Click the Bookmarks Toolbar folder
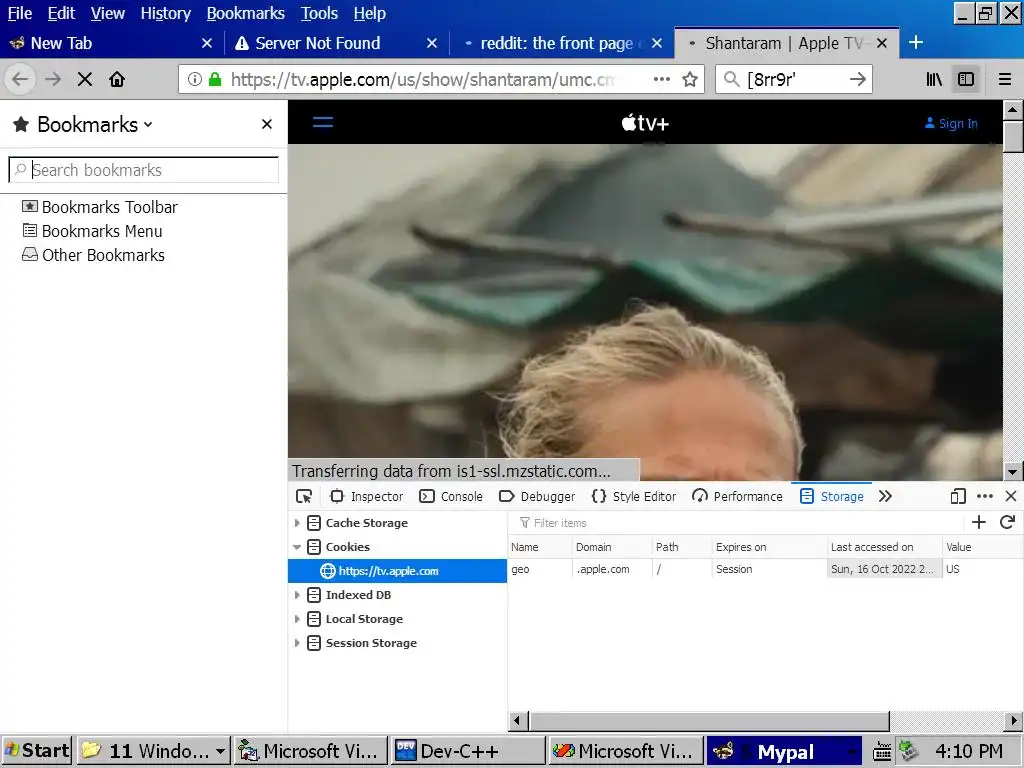Screen dimensions: 1024x768 click(x=99, y=207)
